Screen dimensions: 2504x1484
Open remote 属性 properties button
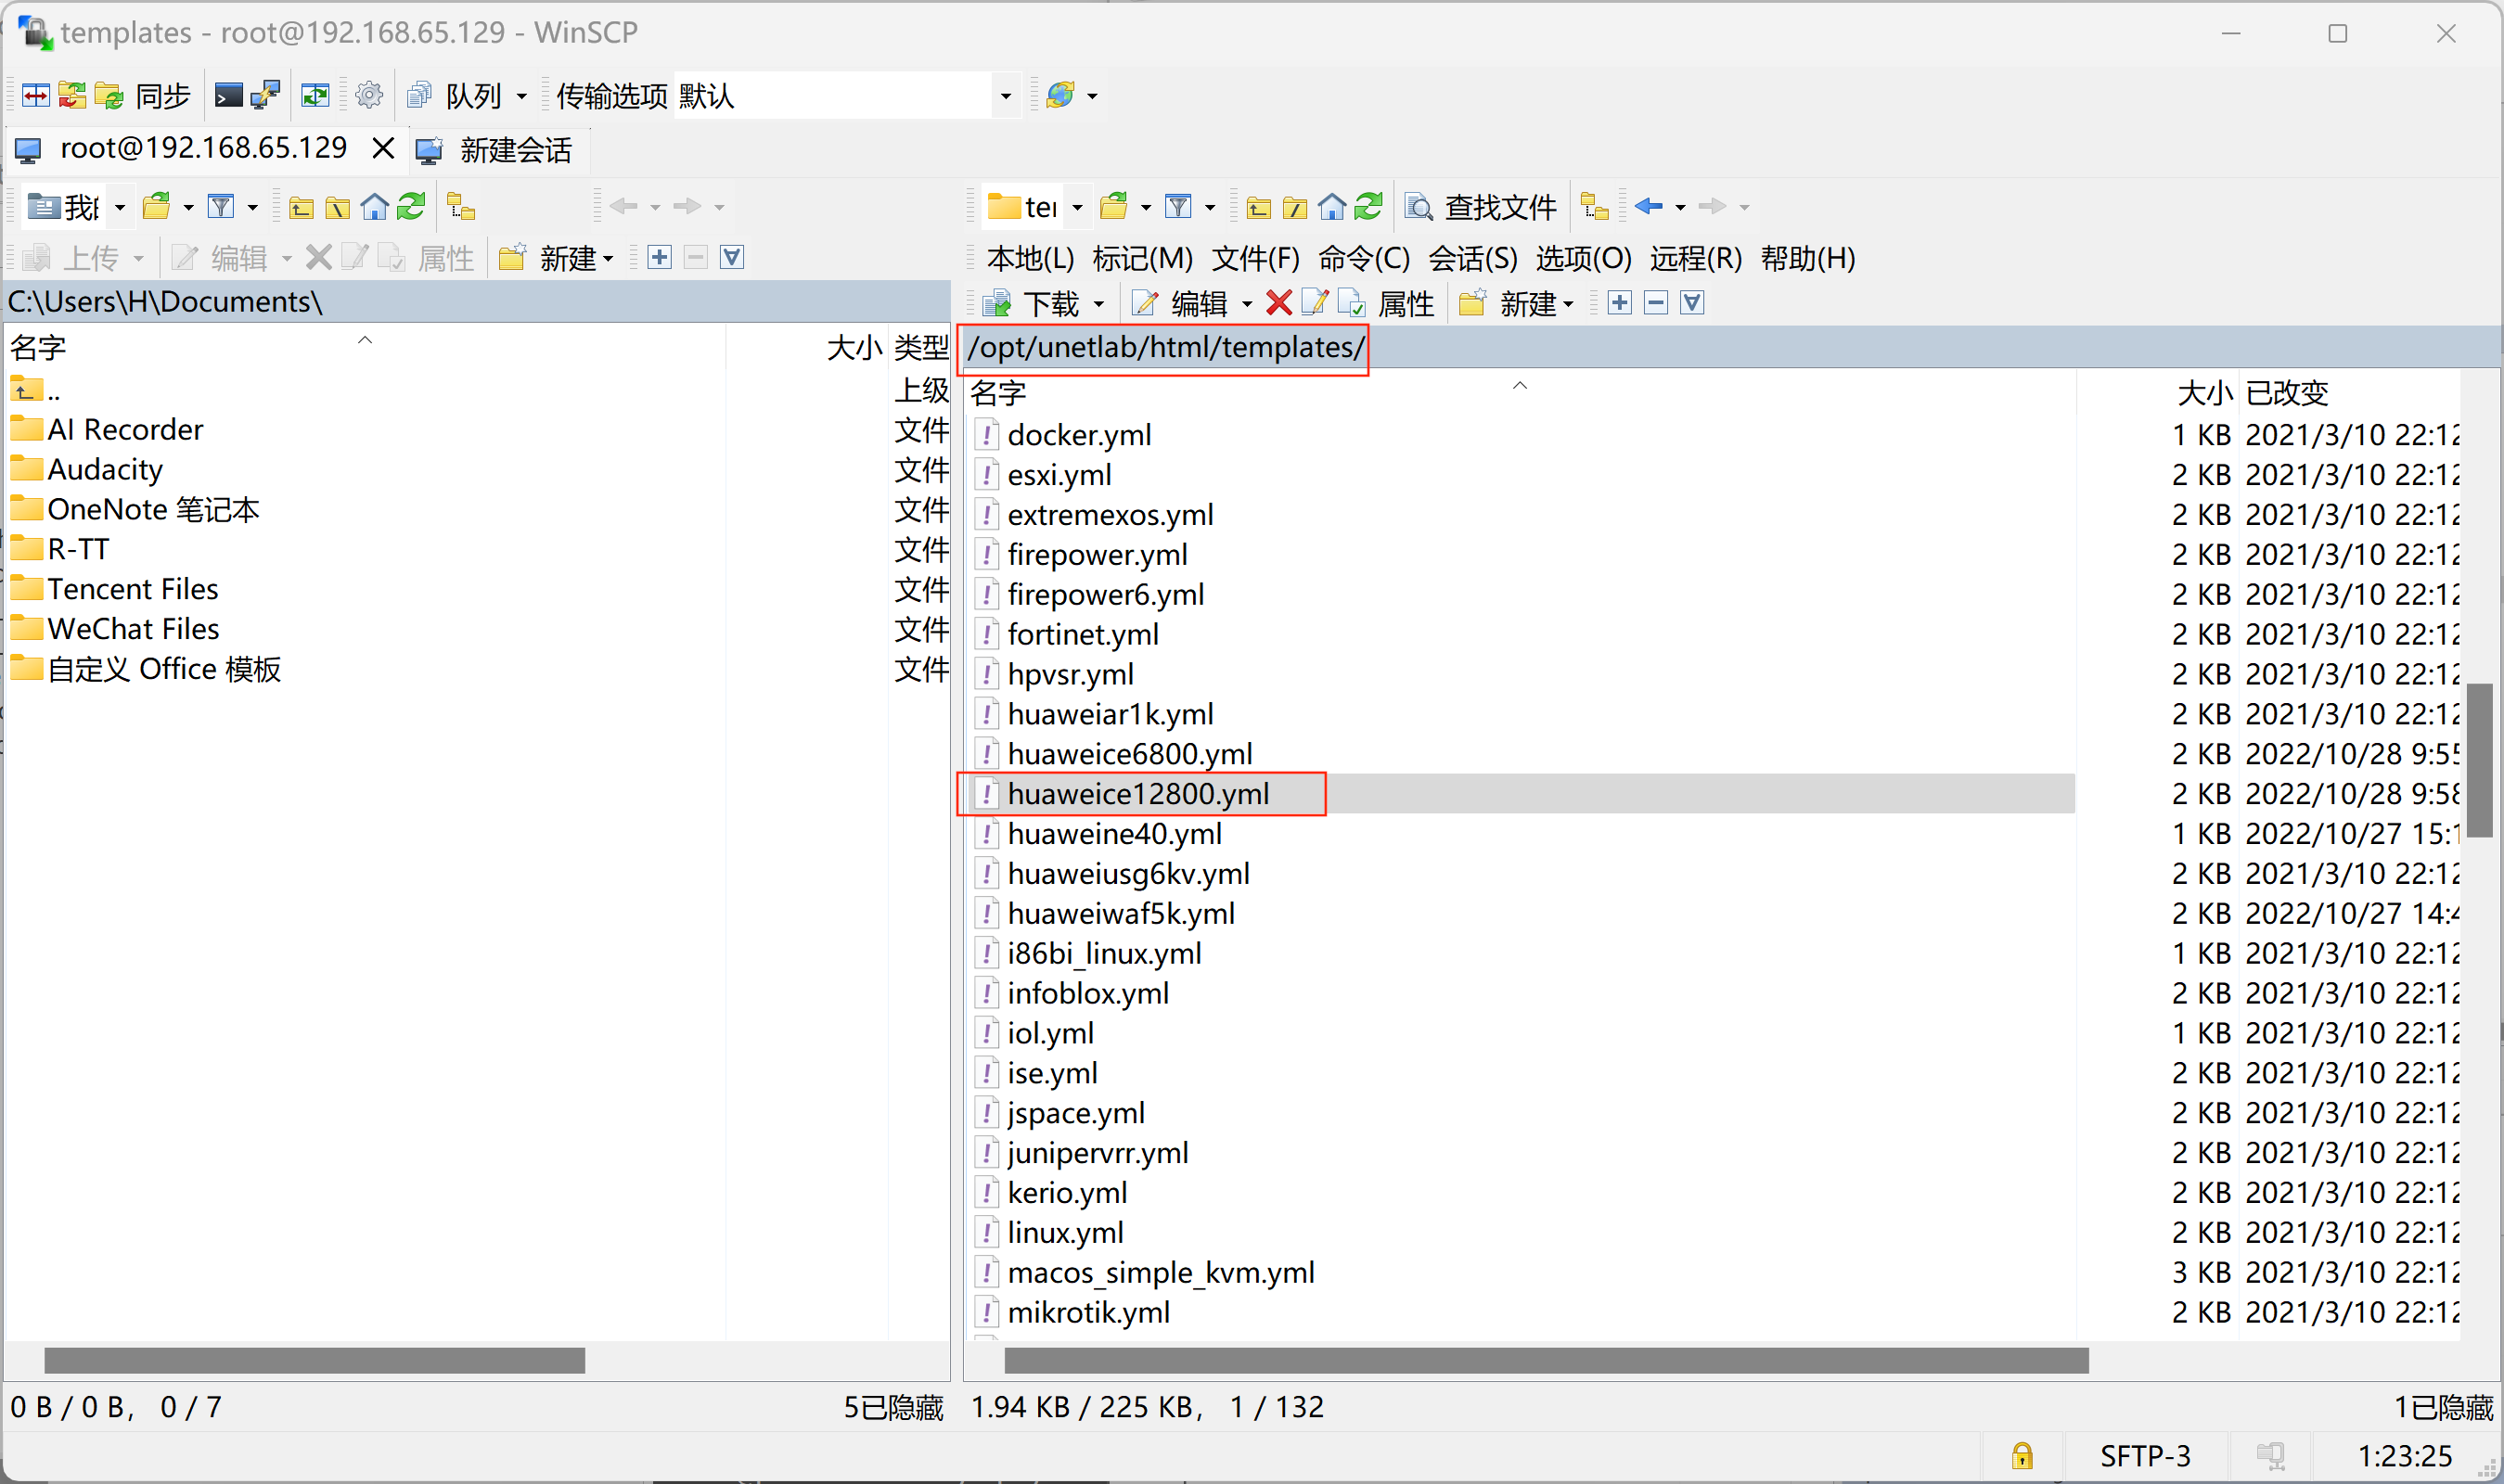pos(1406,303)
